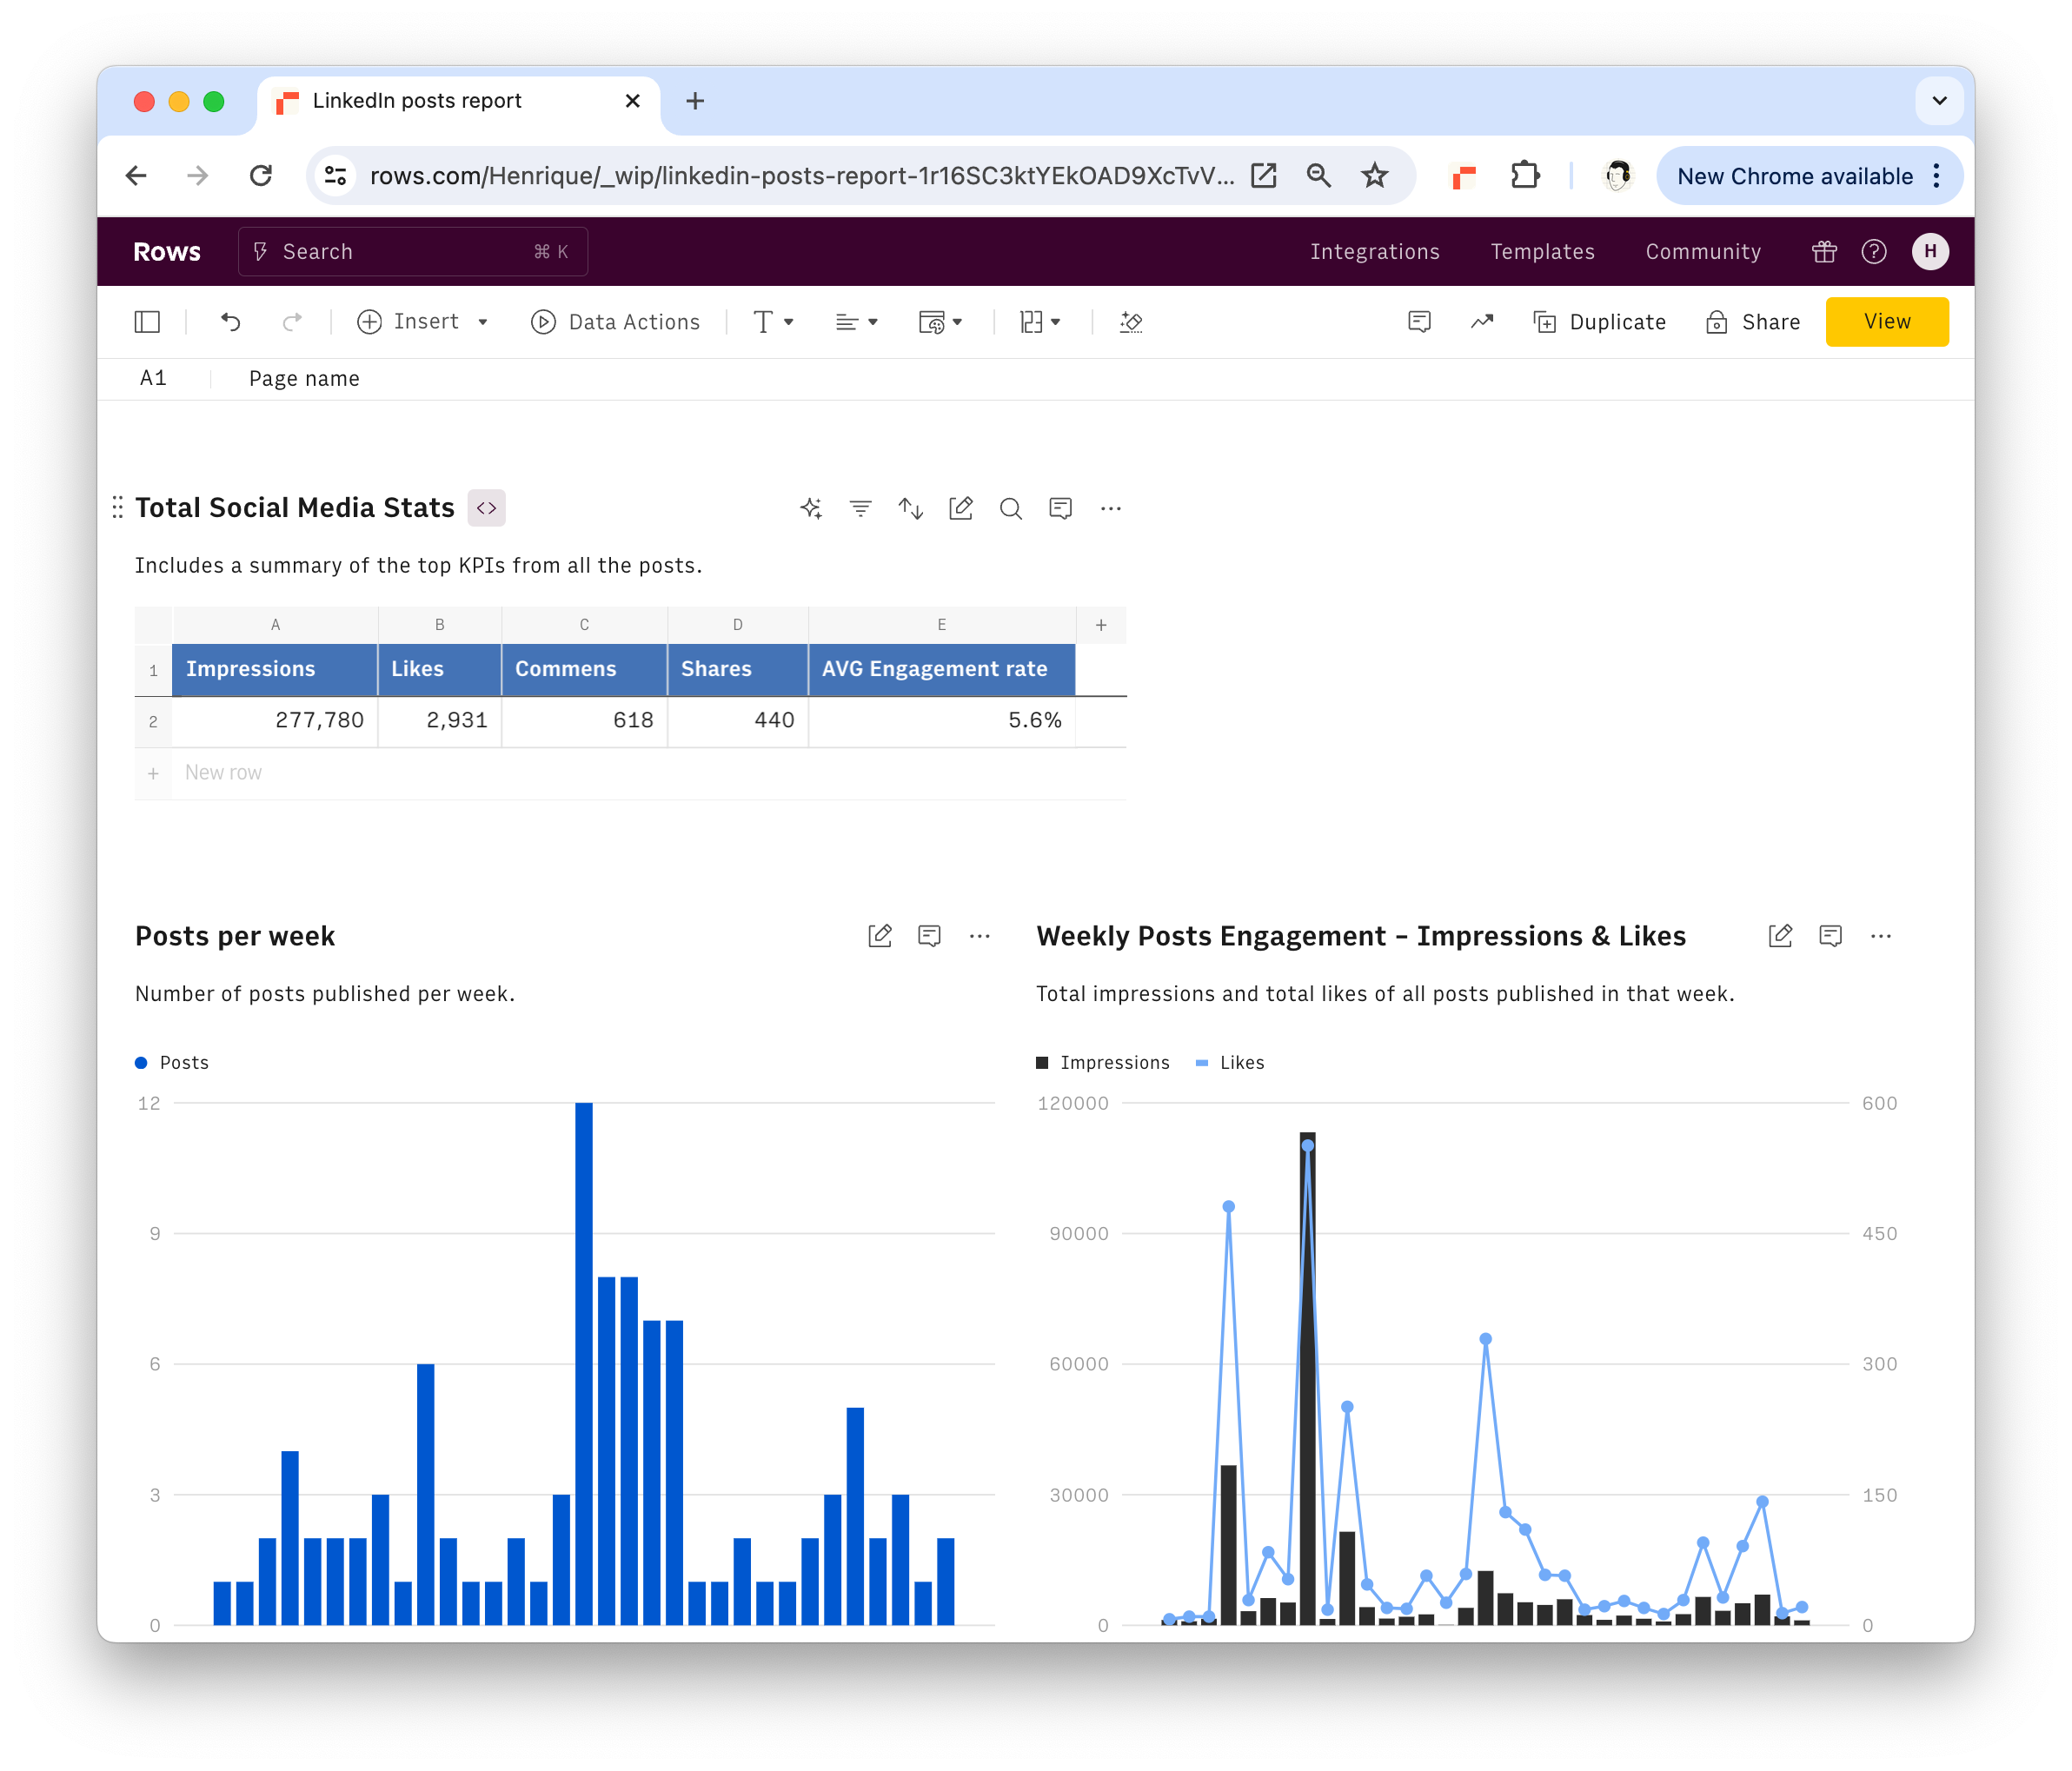Open comment icon on Total Social Media Stats
This screenshot has height=1771, width=2072.
(x=1060, y=509)
